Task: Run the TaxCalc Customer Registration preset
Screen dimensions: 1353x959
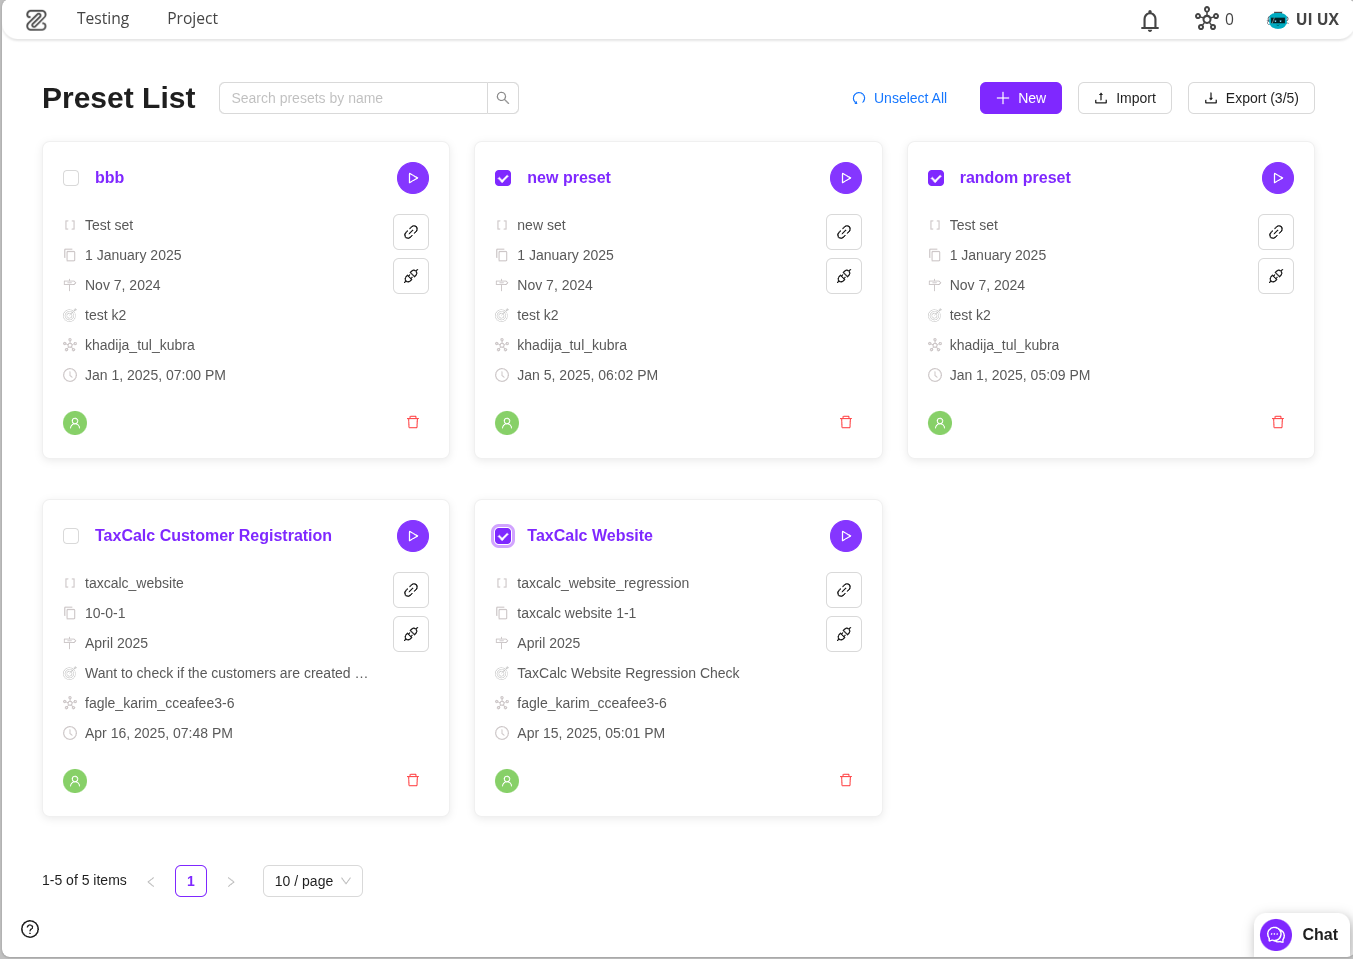Action: 413,536
